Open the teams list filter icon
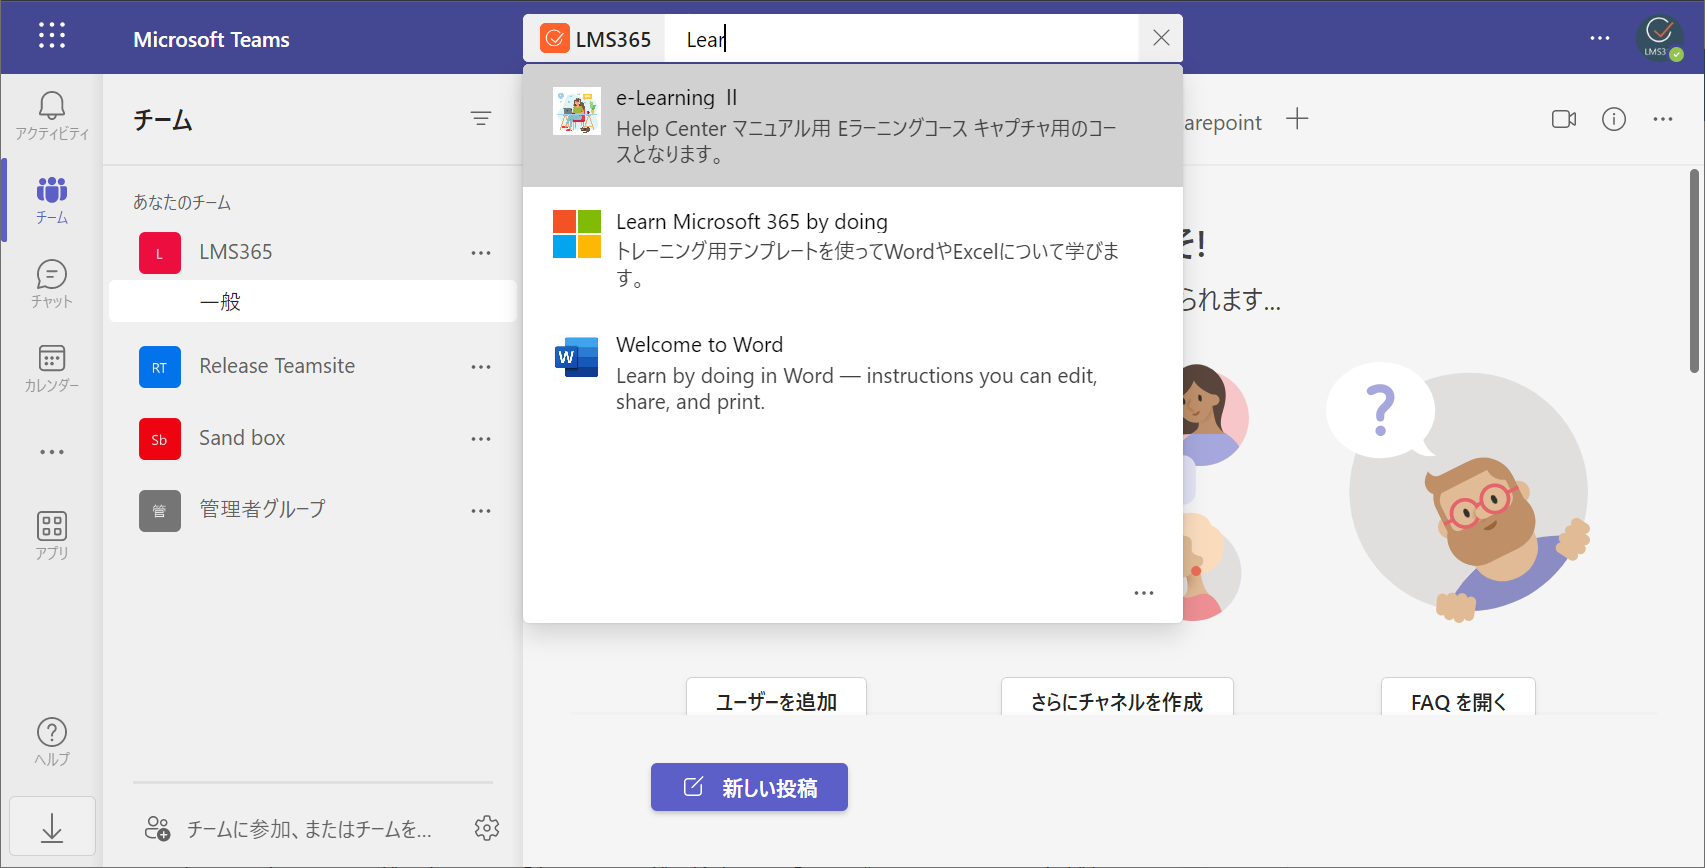 pyautogui.click(x=481, y=119)
